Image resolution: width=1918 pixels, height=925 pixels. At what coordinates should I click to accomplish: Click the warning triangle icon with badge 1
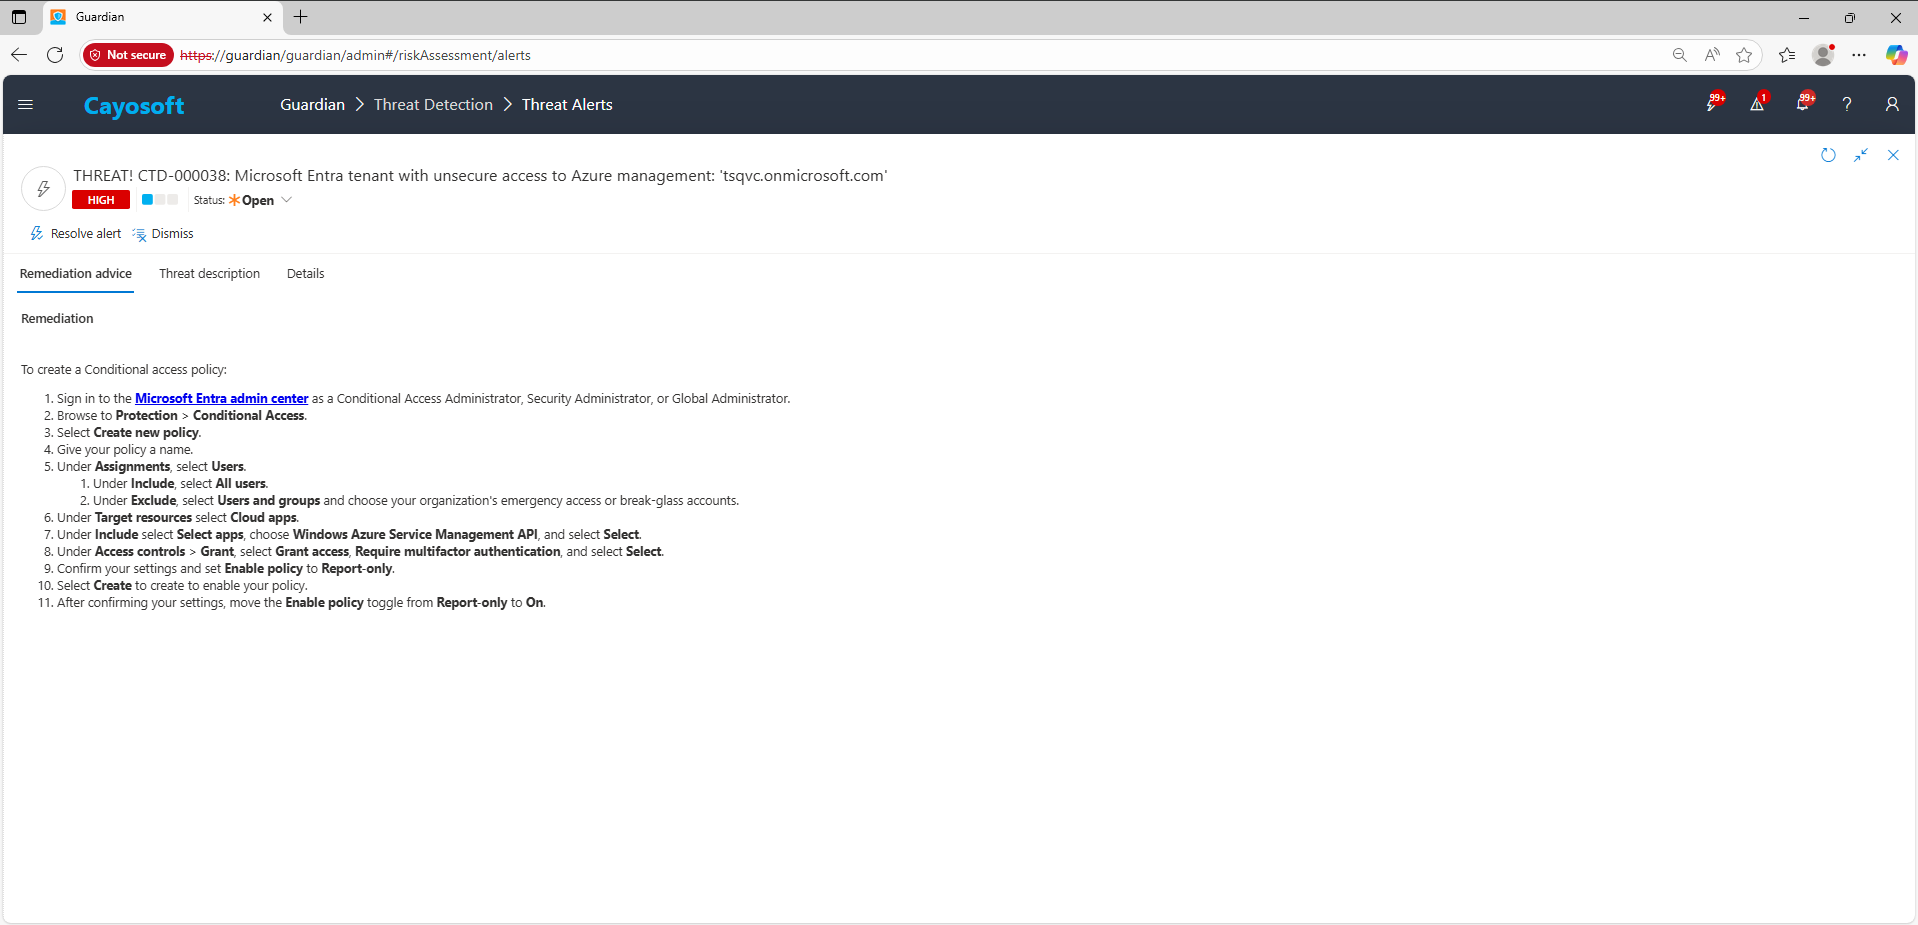(x=1757, y=104)
